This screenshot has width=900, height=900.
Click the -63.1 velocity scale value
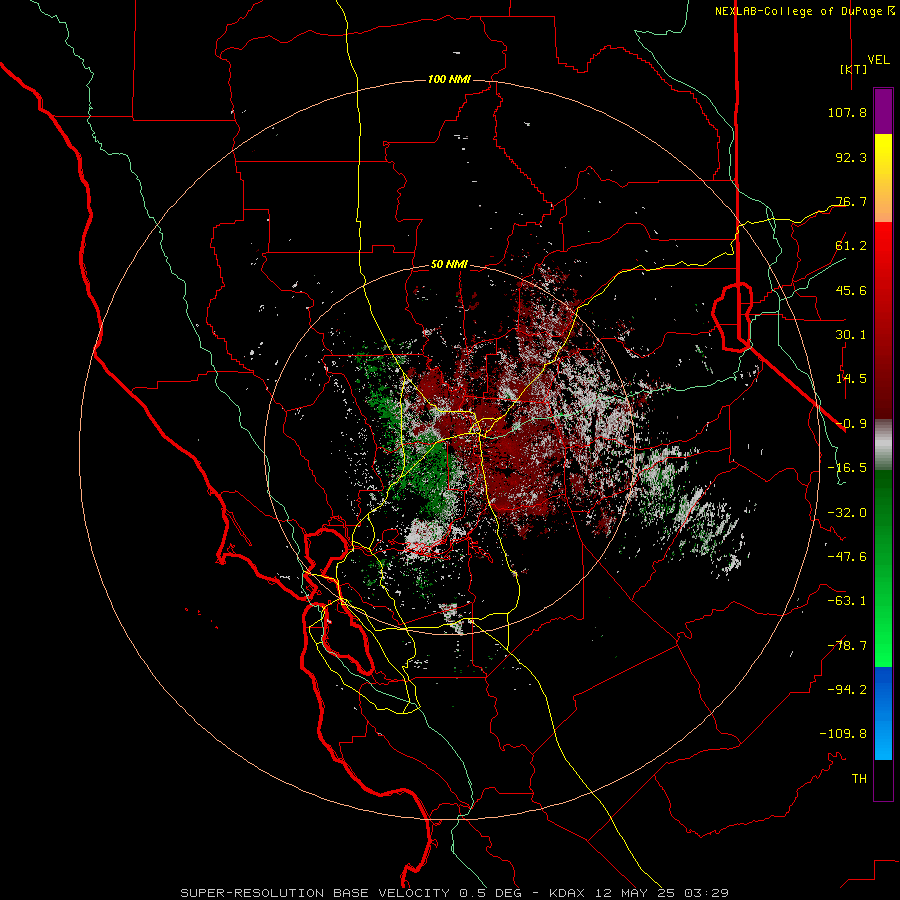(x=847, y=601)
